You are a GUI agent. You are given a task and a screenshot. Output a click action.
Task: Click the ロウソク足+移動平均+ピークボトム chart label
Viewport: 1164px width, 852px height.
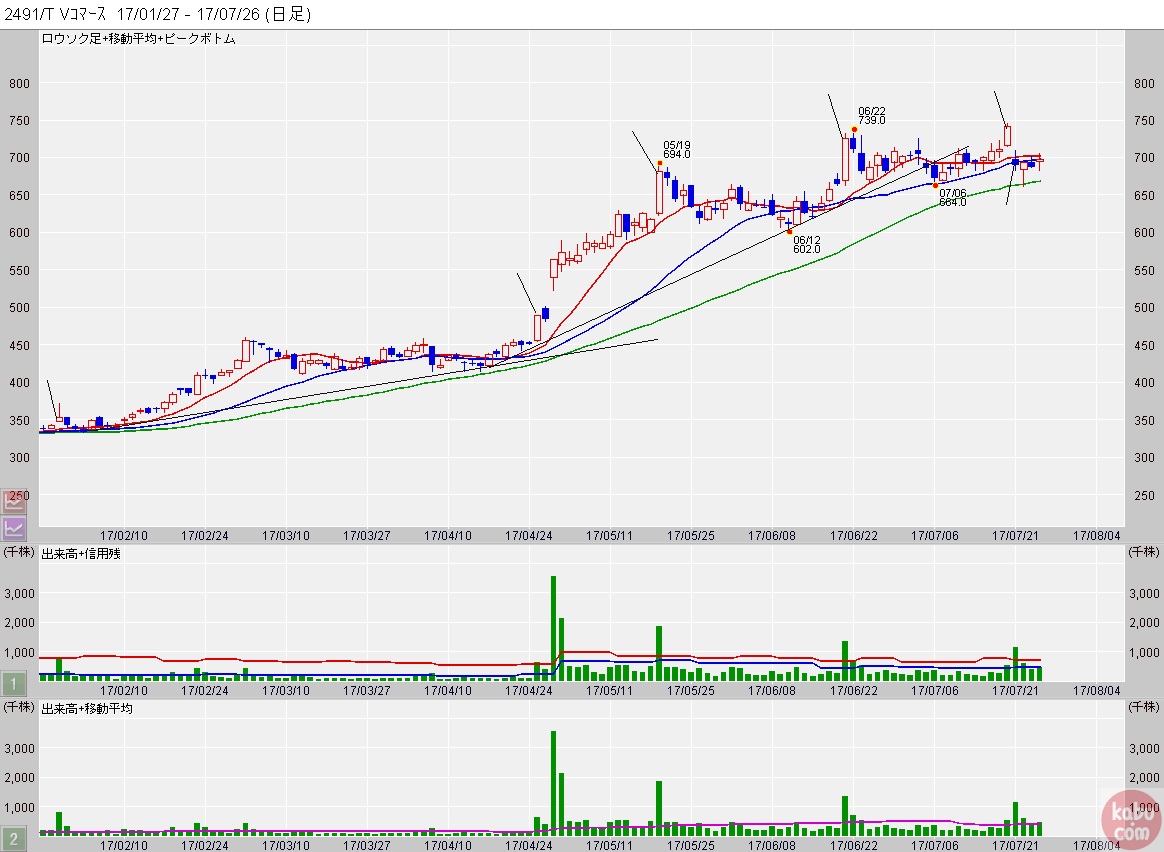[138, 38]
